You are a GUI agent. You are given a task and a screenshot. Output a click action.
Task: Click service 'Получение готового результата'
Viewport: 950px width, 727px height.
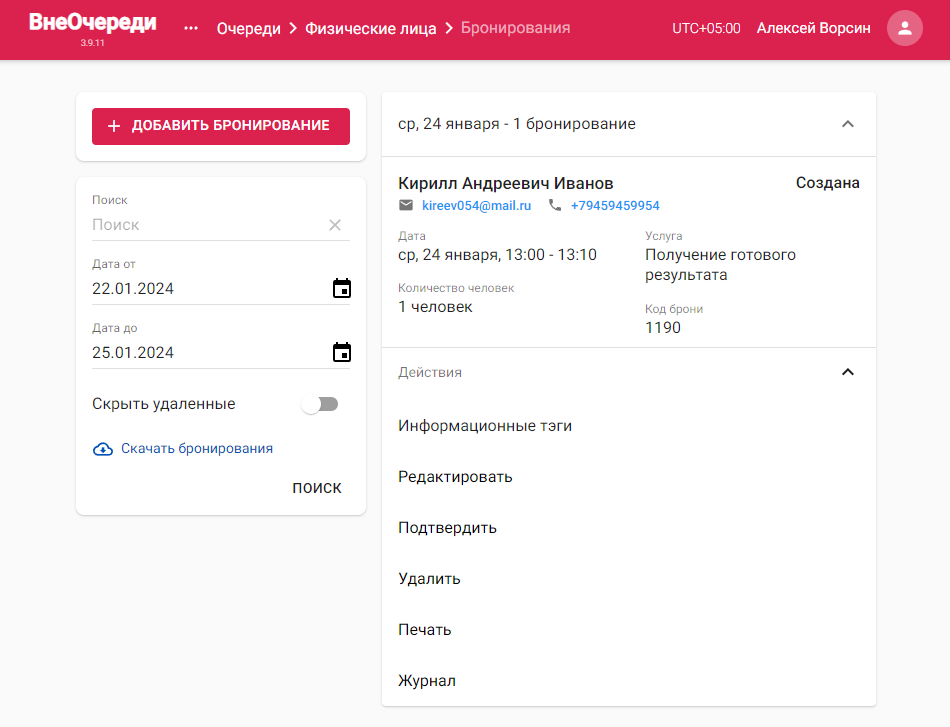coord(720,265)
